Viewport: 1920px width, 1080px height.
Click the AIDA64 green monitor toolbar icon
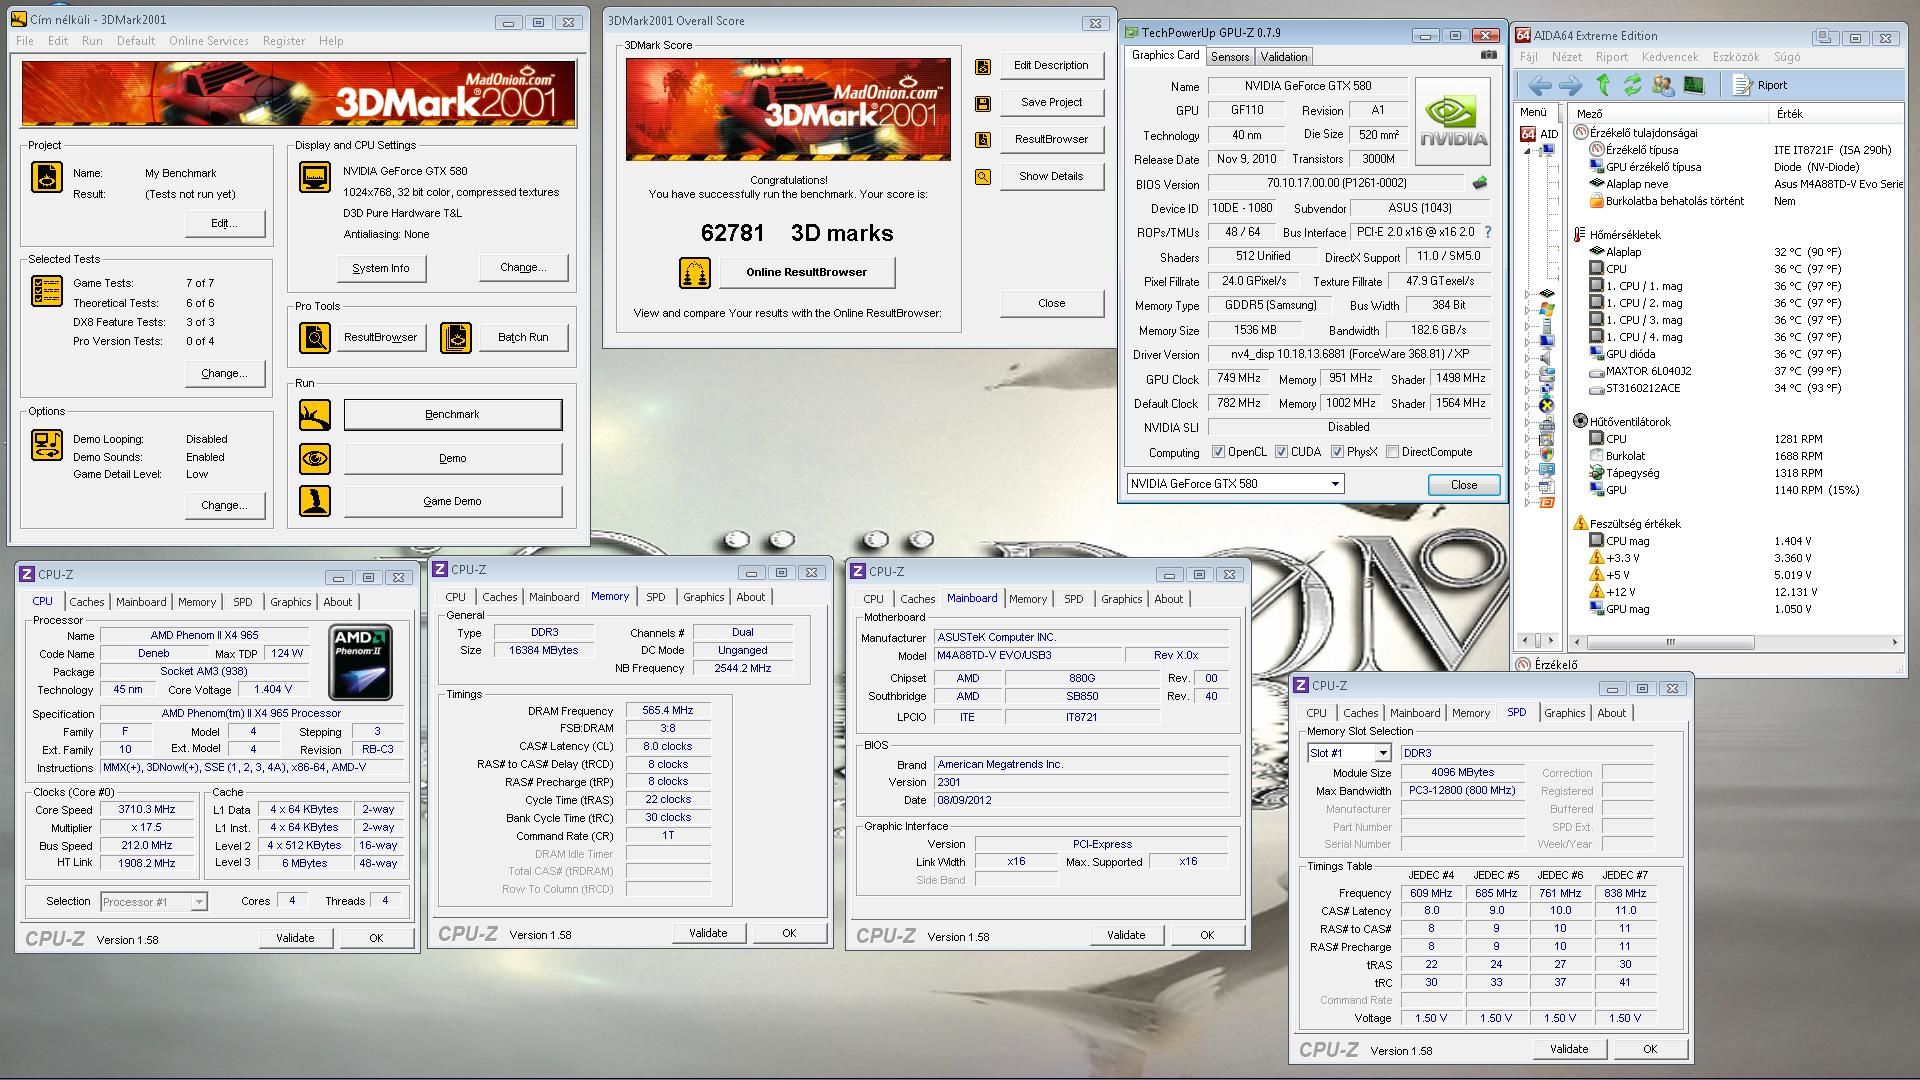pyautogui.click(x=1693, y=85)
